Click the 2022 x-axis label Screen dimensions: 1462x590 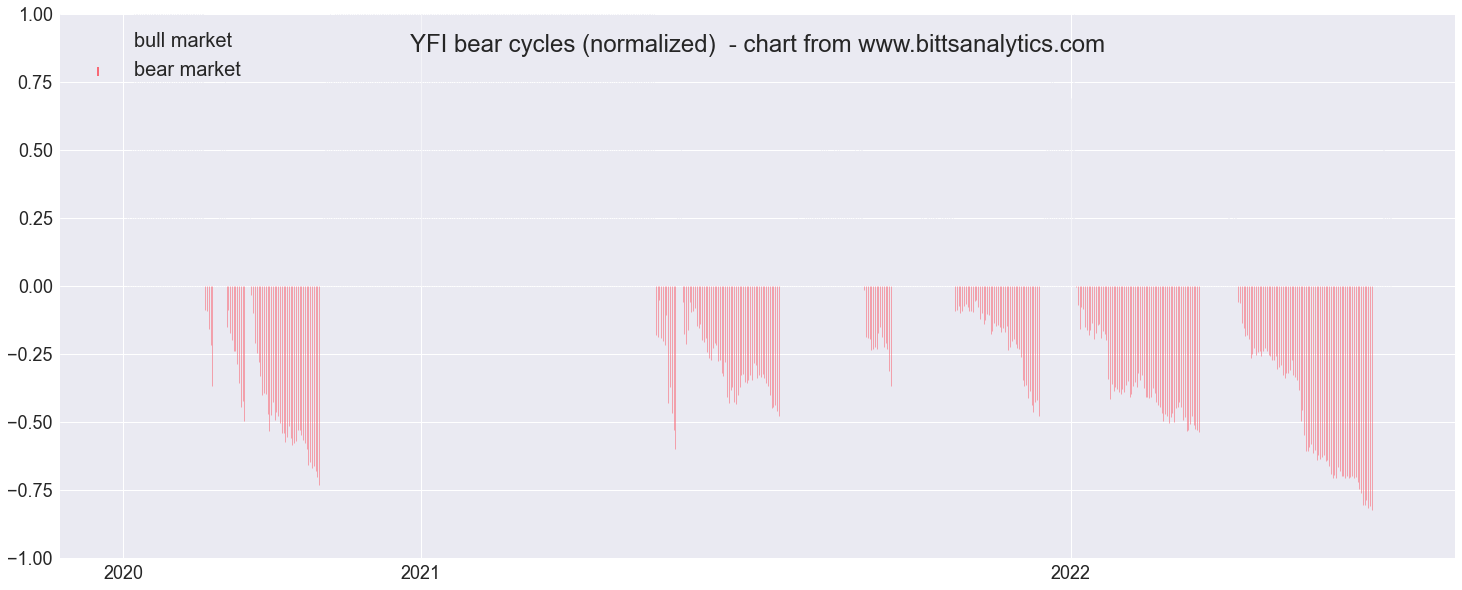point(1071,573)
